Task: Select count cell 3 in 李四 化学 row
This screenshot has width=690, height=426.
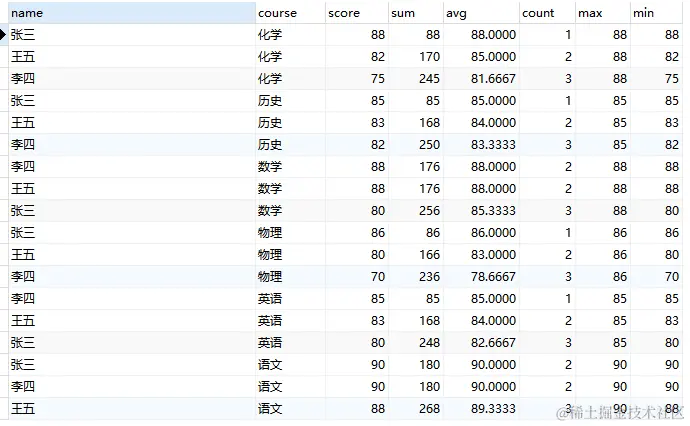Action: click(x=547, y=79)
